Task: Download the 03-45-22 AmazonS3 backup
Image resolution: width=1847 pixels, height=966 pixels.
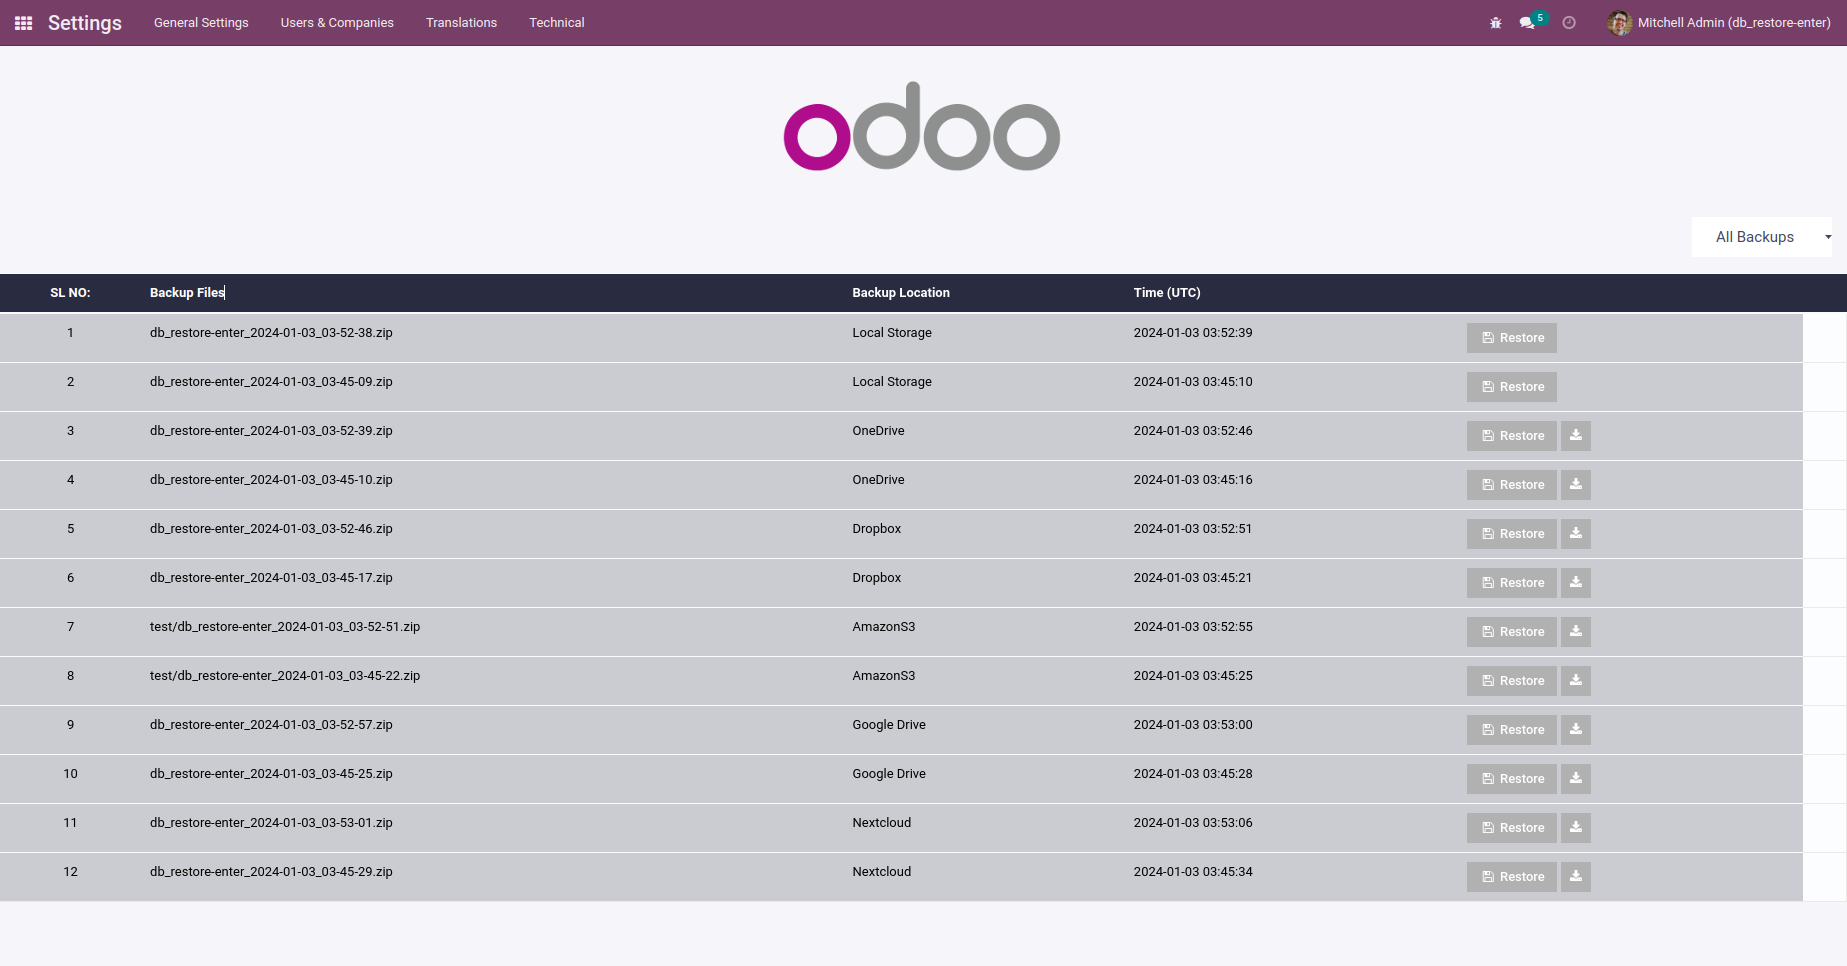Action: pyautogui.click(x=1576, y=681)
